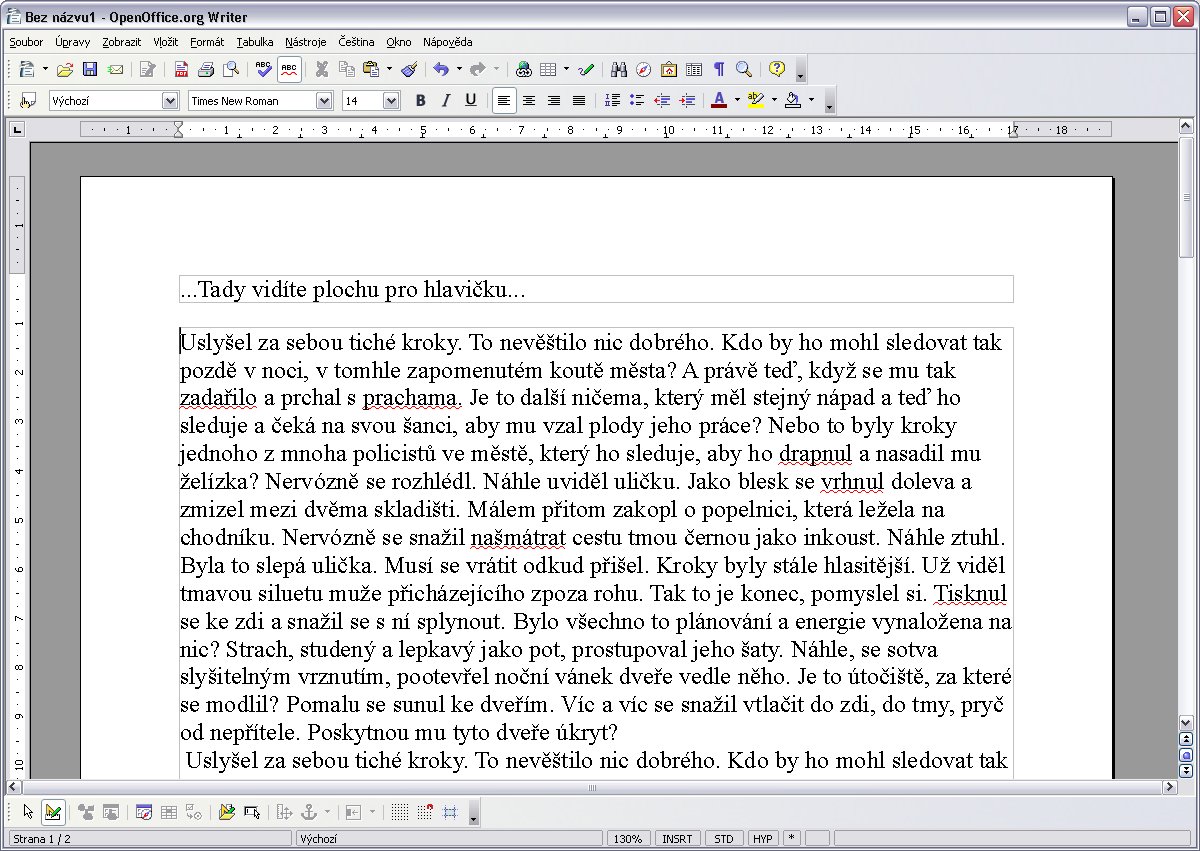The width and height of the screenshot is (1200, 851).
Task: Click the Increase Indent icon
Action: (687, 100)
